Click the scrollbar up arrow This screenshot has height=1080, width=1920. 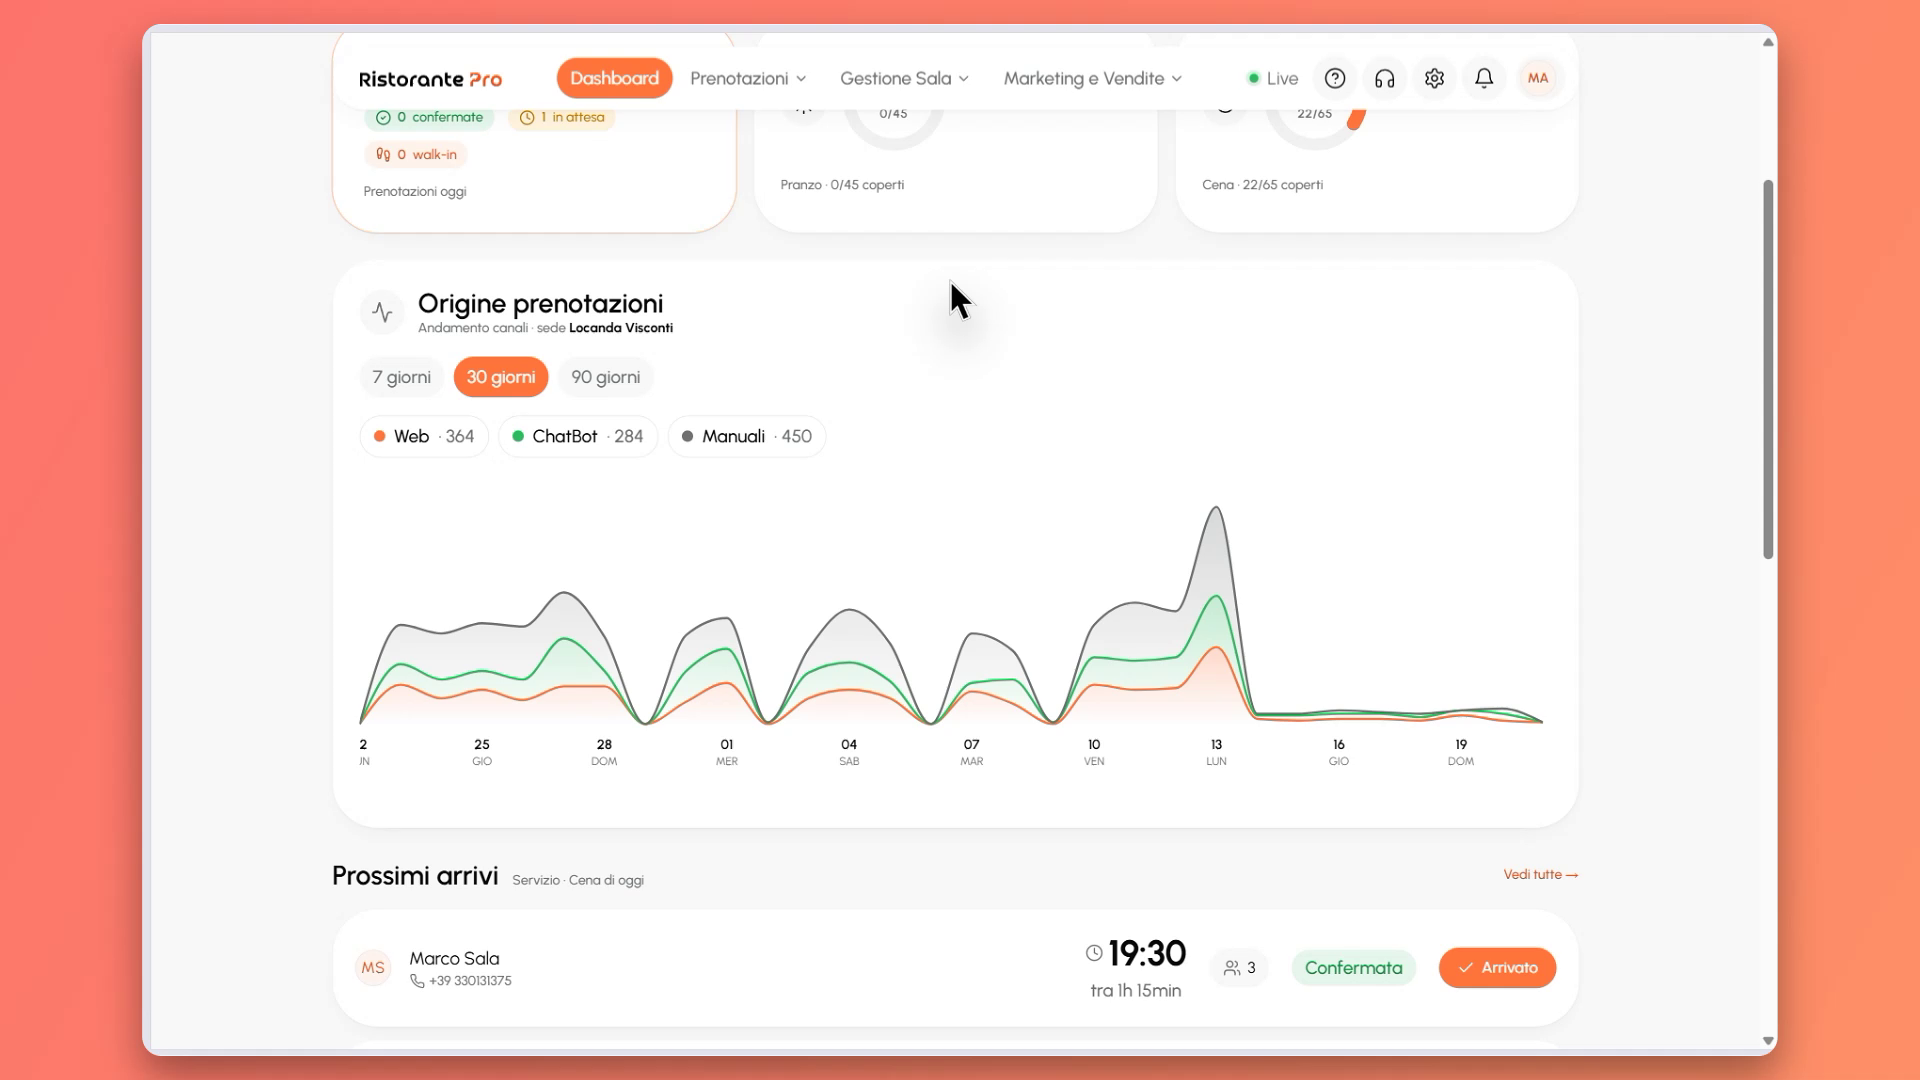click(x=1768, y=42)
